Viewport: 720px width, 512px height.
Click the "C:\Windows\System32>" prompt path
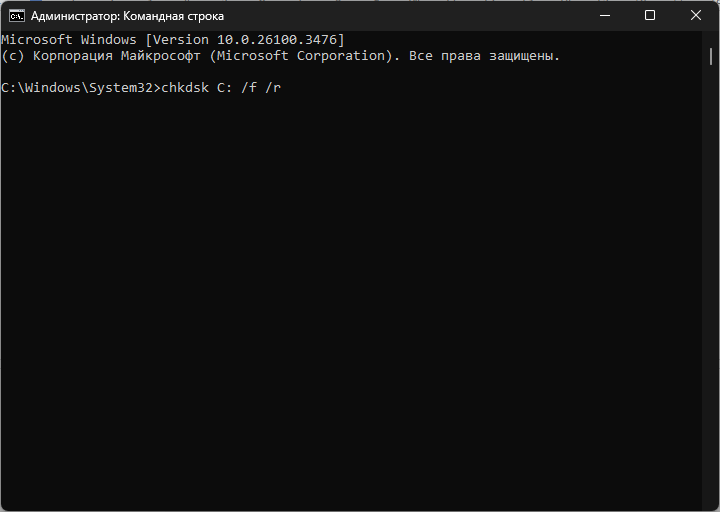pos(80,87)
